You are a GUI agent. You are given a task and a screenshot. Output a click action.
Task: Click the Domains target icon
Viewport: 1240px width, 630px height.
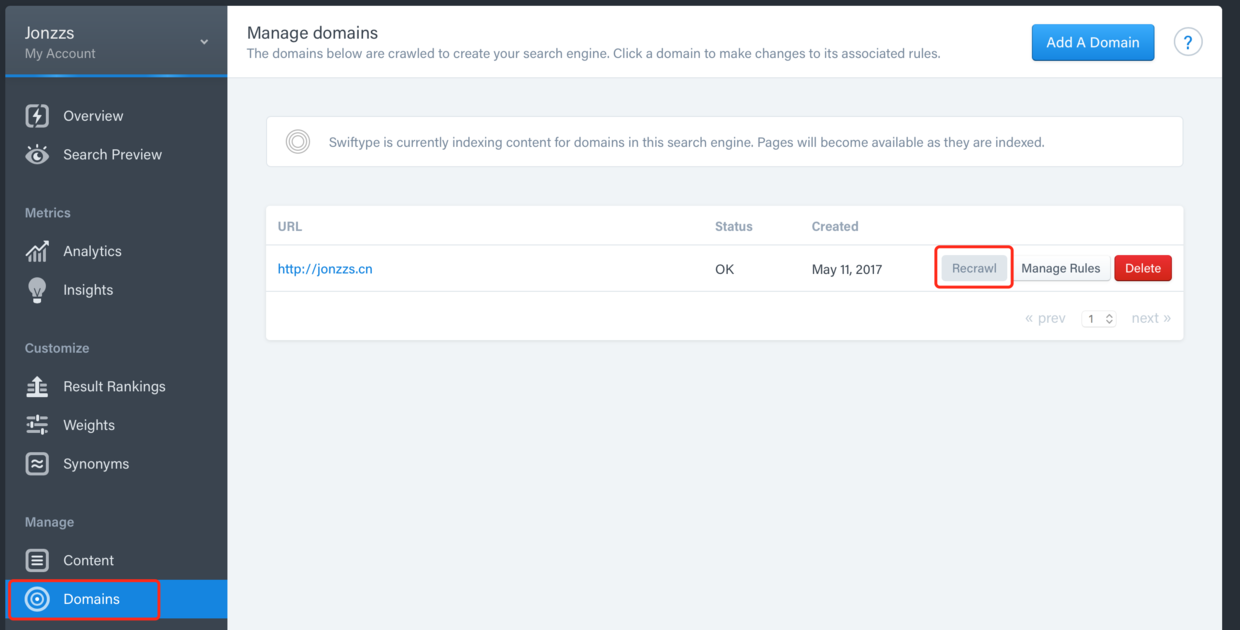pyautogui.click(x=37, y=599)
